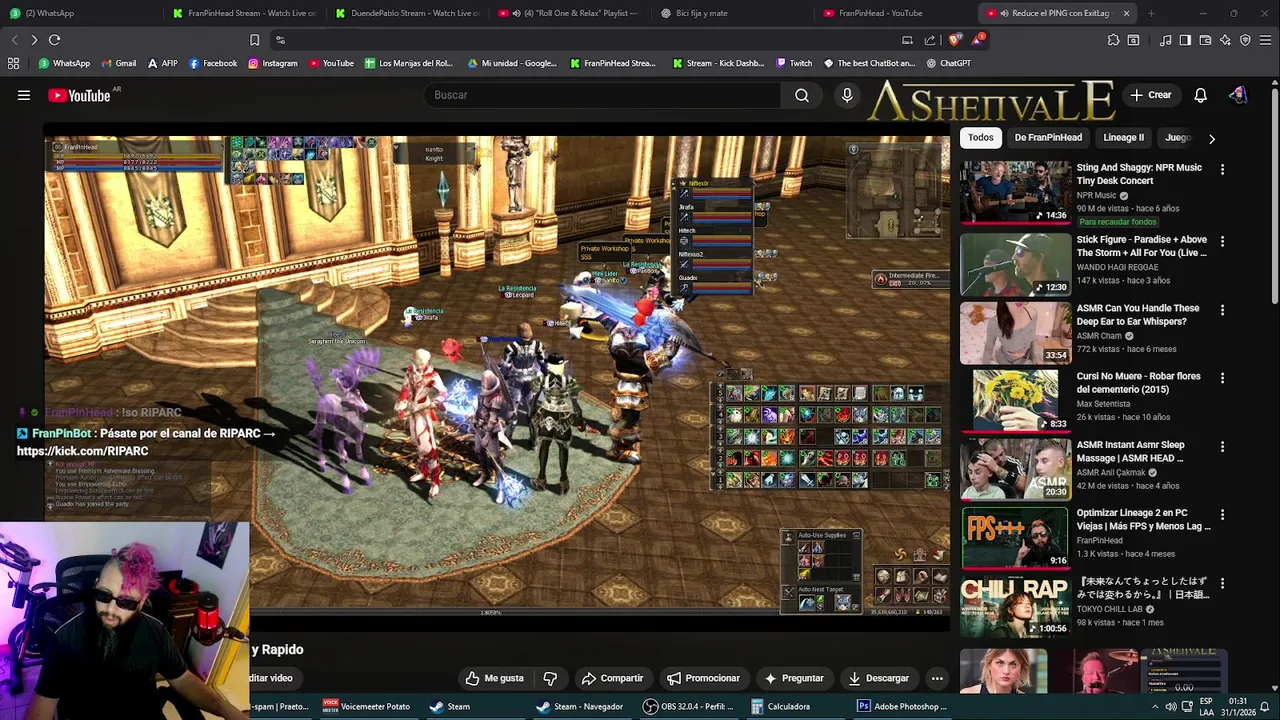The image size is (1280, 720).
Task: Select the Lineage II filter chip
Action: 1123,138
